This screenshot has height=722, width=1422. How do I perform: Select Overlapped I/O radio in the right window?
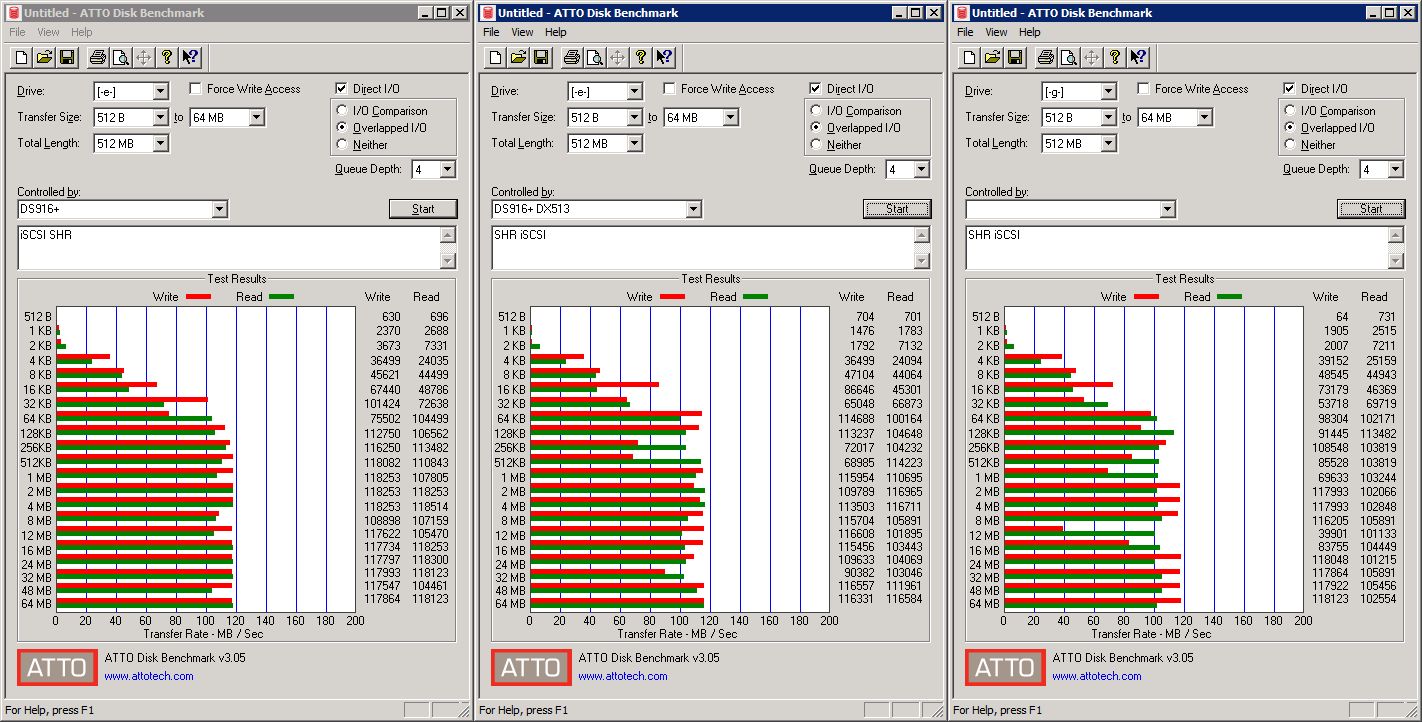(x=1291, y=128)
